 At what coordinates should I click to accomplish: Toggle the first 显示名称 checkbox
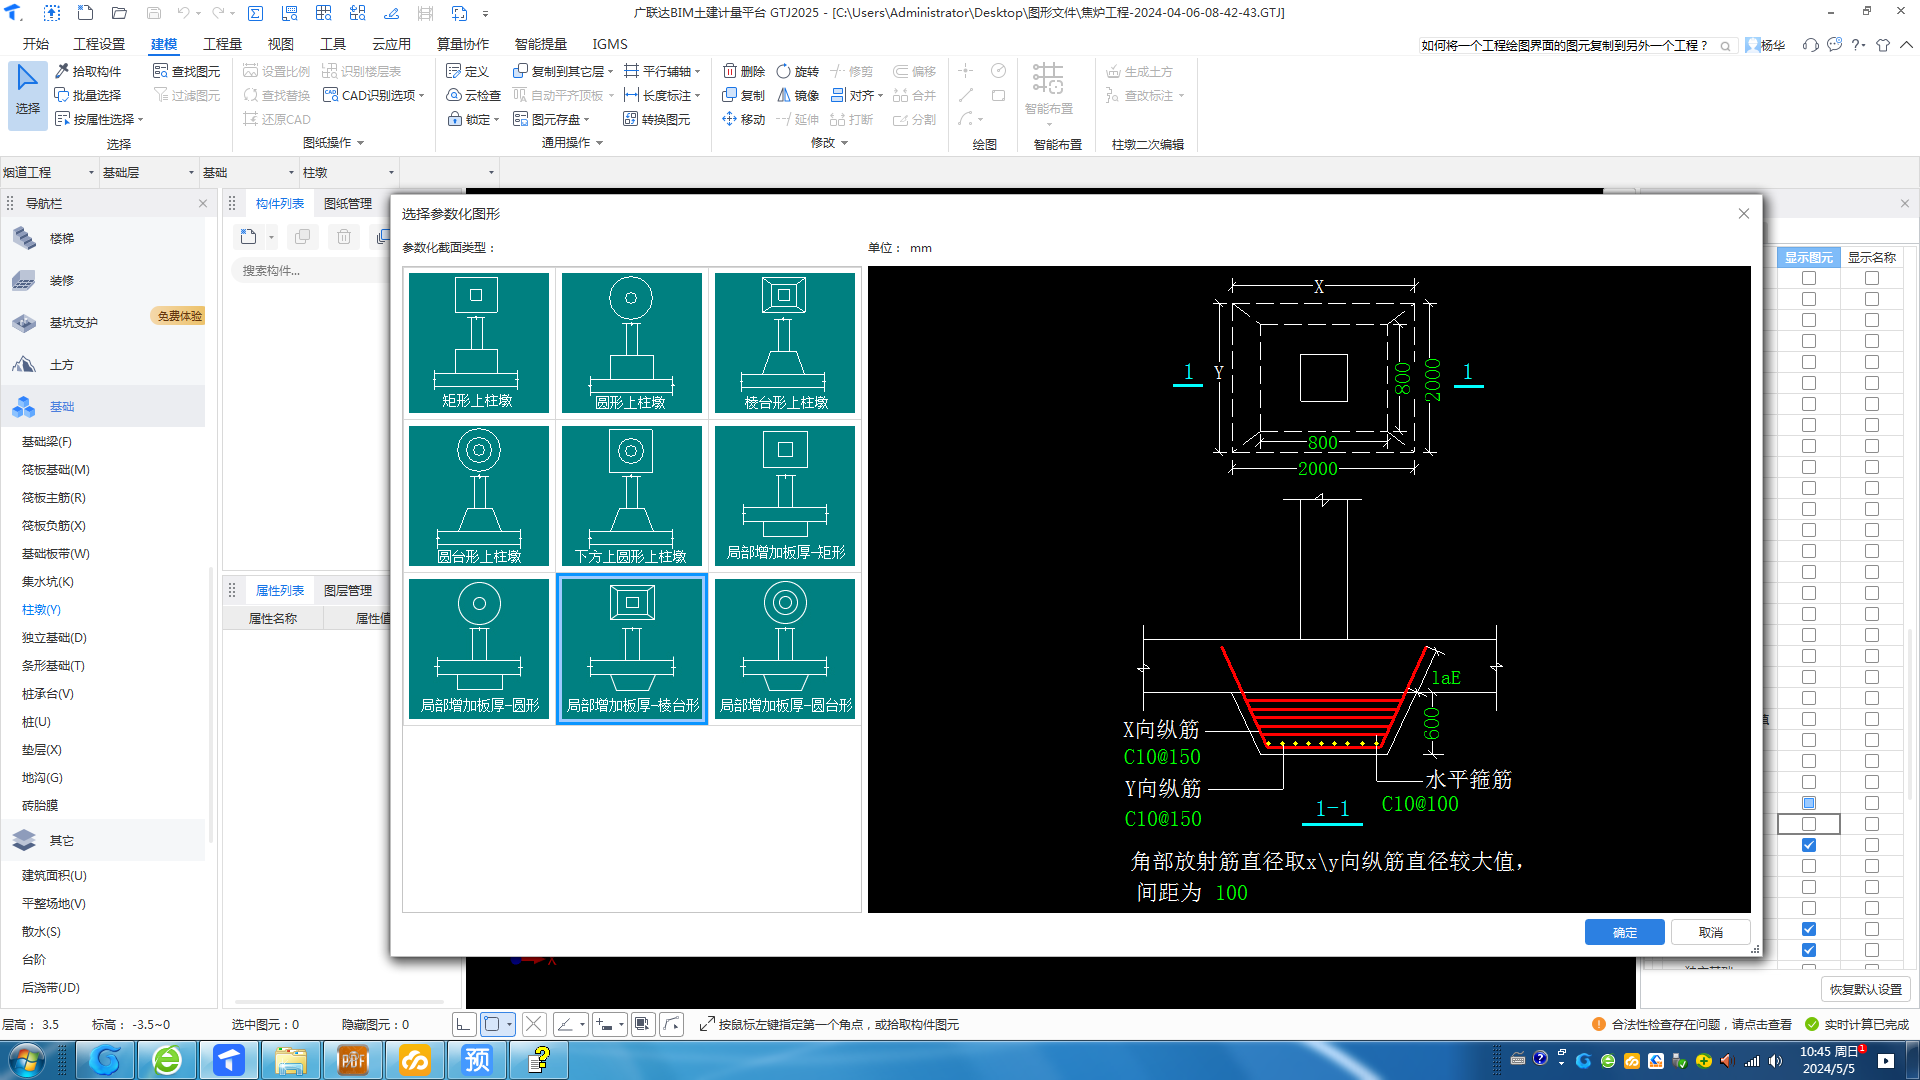tap(1872, 278)
